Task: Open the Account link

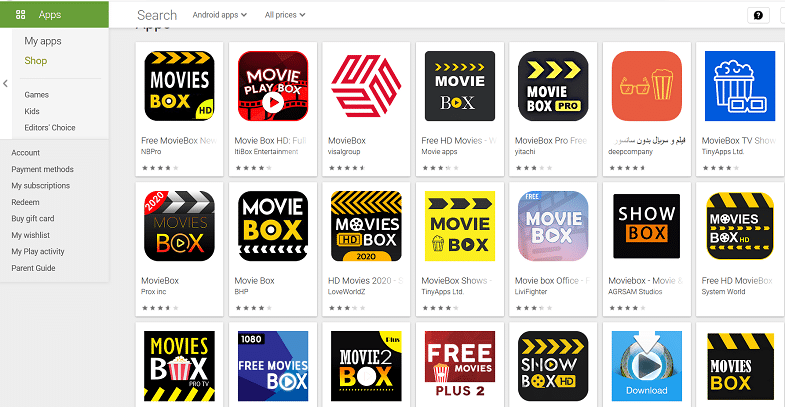Action: [x=26, y=153]
